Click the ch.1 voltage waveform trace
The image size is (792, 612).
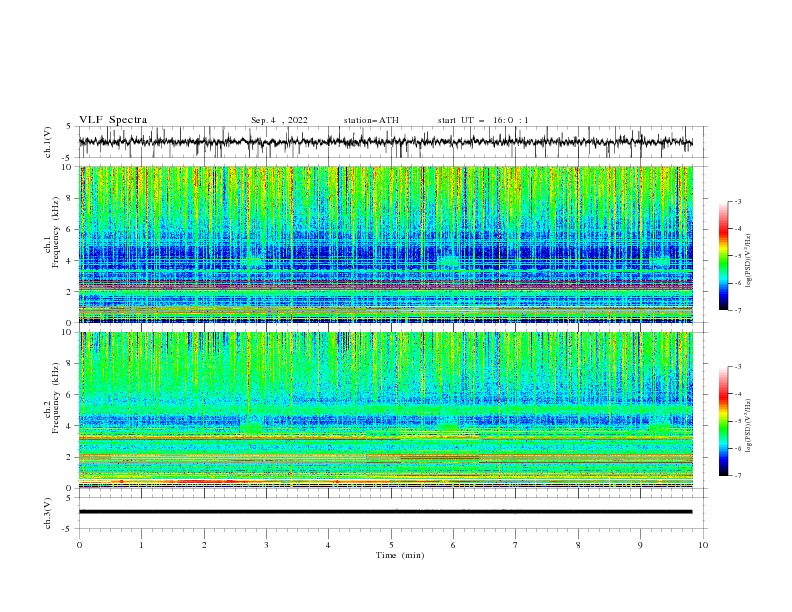pos(386,142)
